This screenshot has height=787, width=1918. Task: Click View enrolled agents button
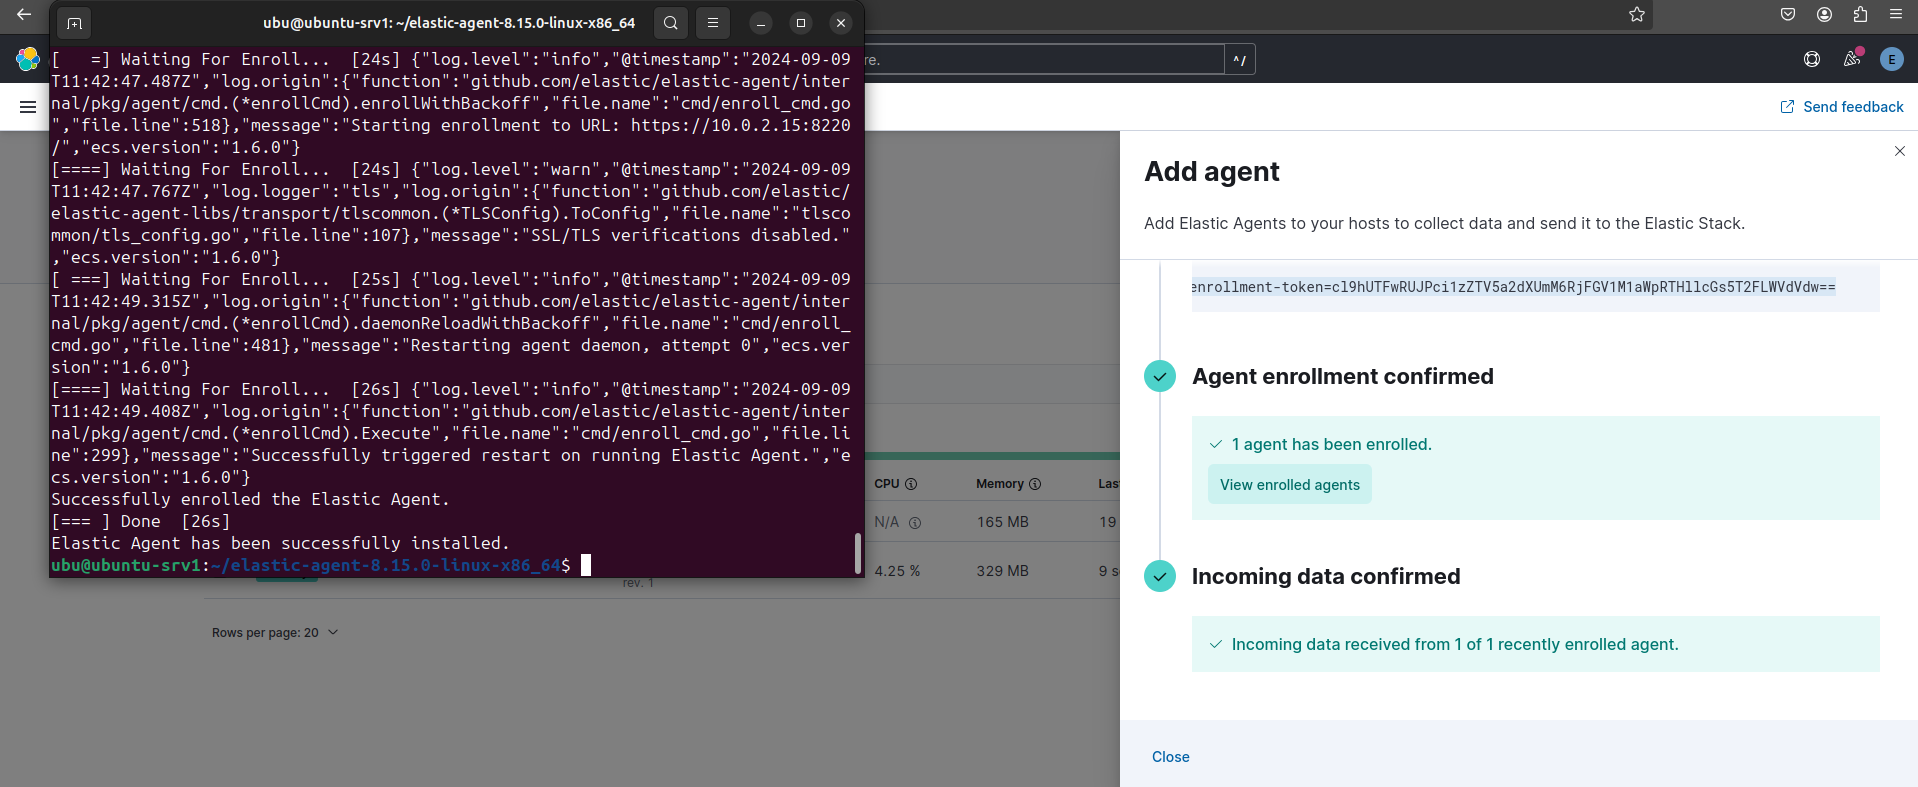1289,485
